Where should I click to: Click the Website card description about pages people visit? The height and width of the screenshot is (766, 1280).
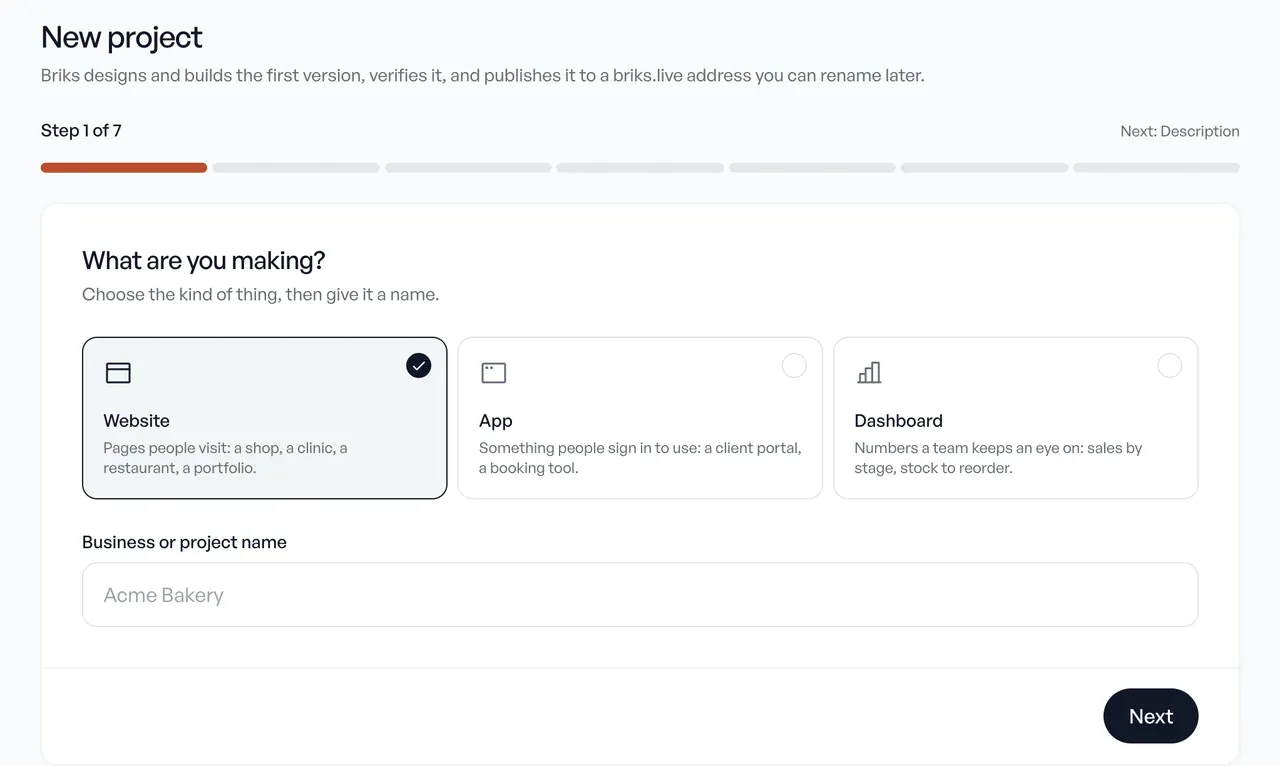[226, 458]
